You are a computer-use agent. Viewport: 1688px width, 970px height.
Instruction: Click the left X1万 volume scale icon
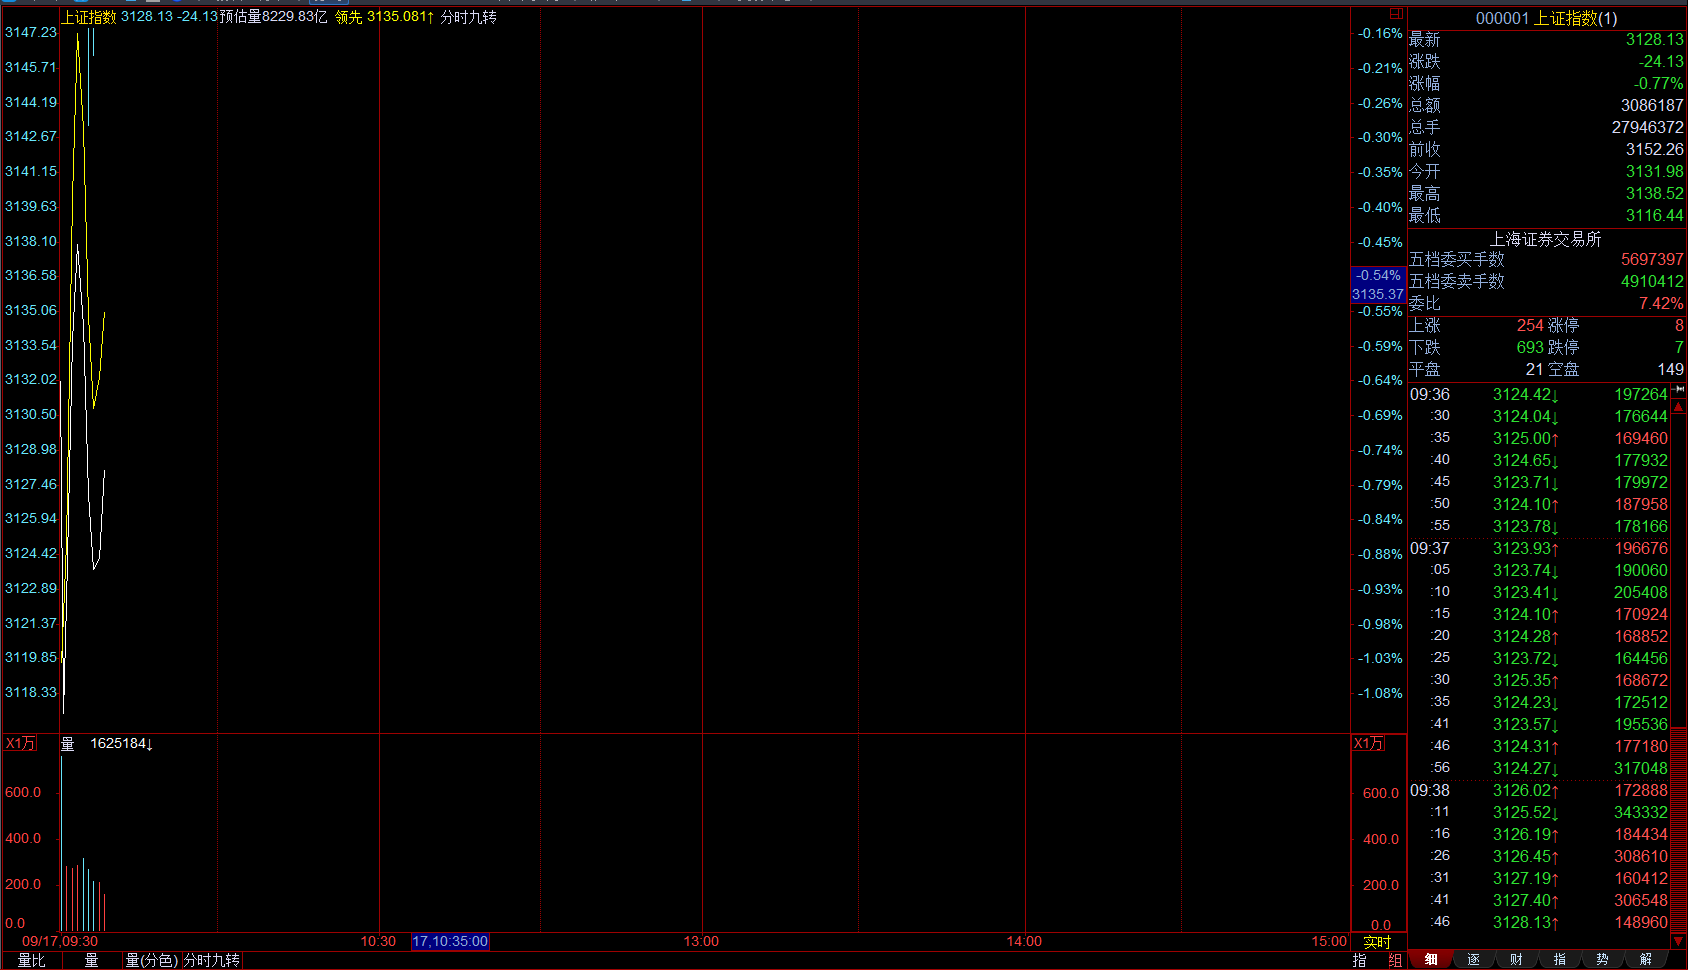coord(21,743)
